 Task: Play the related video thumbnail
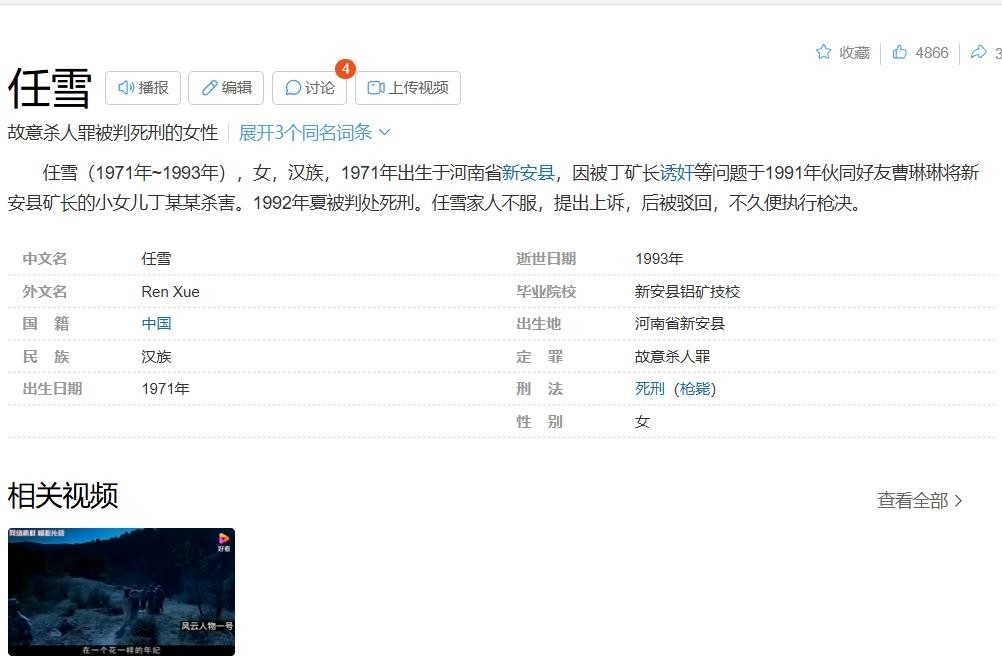click(121, 590)
